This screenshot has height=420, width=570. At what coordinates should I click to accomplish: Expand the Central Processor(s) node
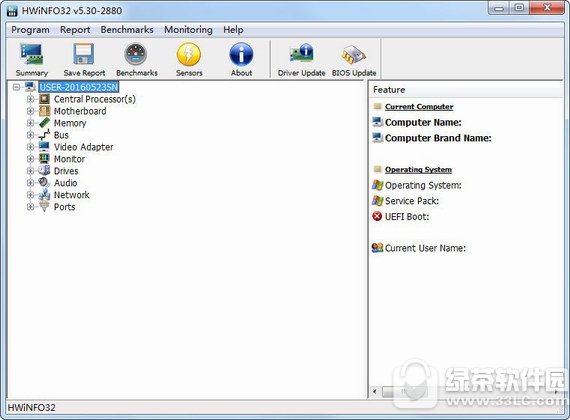[31, 99]
